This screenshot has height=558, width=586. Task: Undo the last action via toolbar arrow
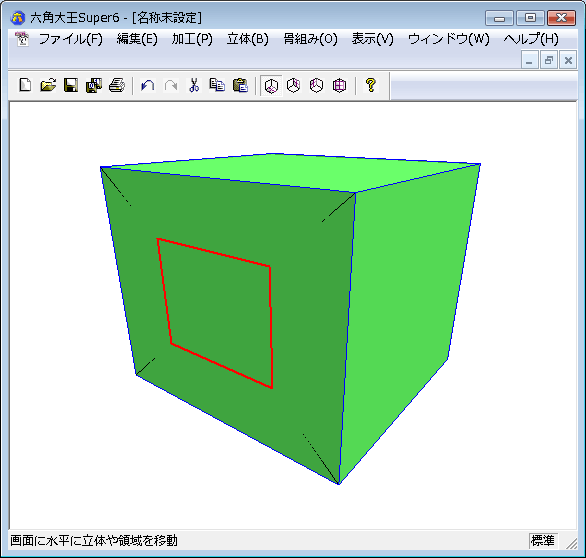148,85
